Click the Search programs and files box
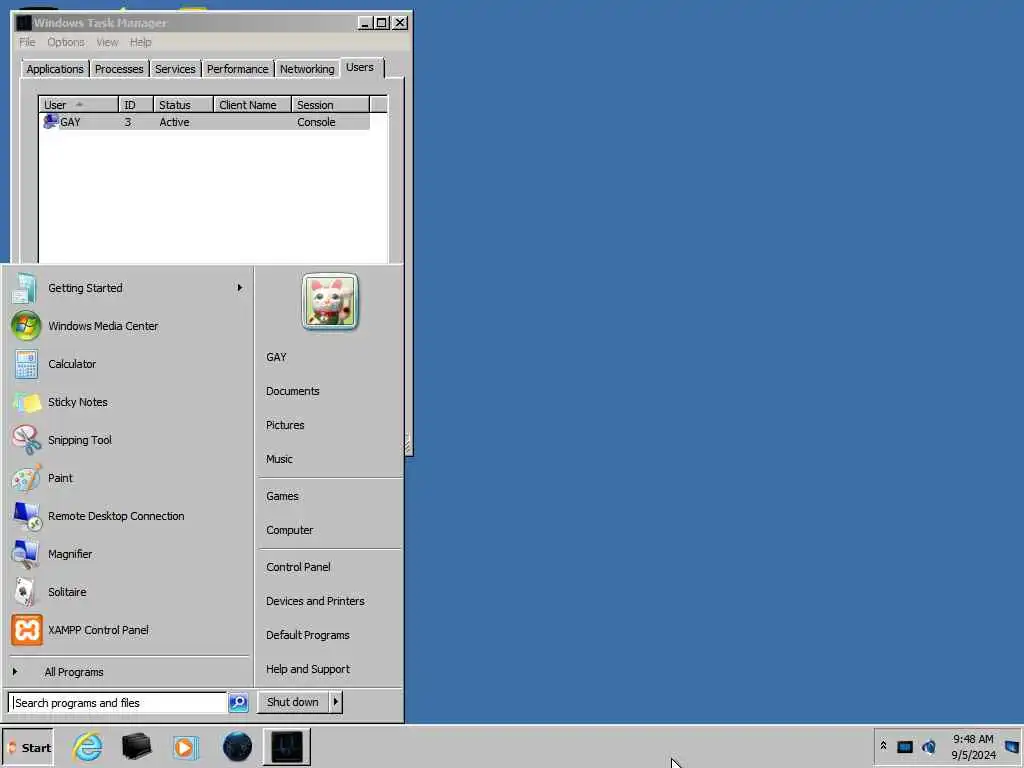The image size is (1024, 768). [x=118, y=703]
